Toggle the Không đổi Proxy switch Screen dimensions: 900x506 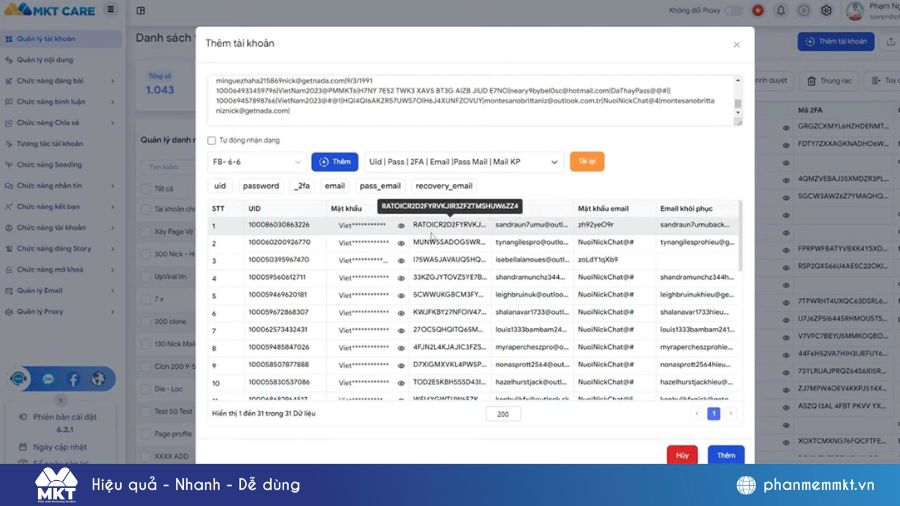(734, 10)
